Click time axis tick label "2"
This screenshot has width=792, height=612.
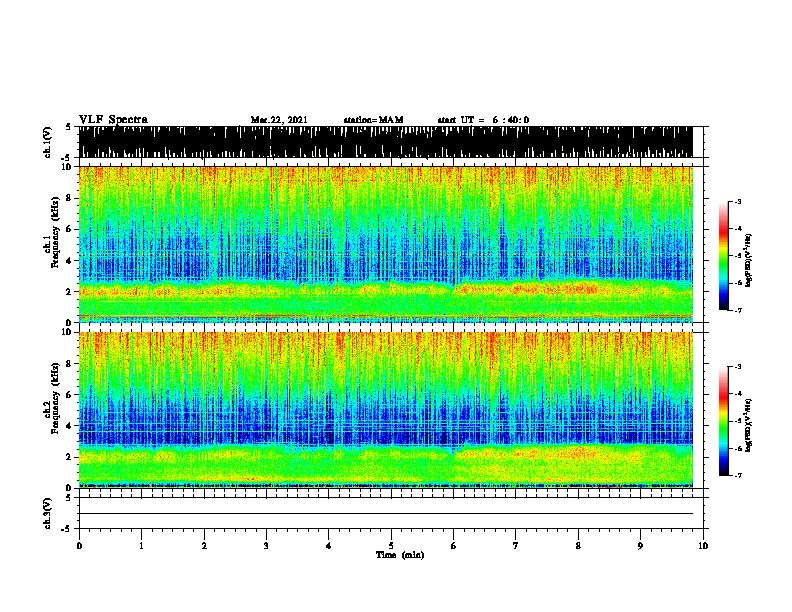coord(204,545)
